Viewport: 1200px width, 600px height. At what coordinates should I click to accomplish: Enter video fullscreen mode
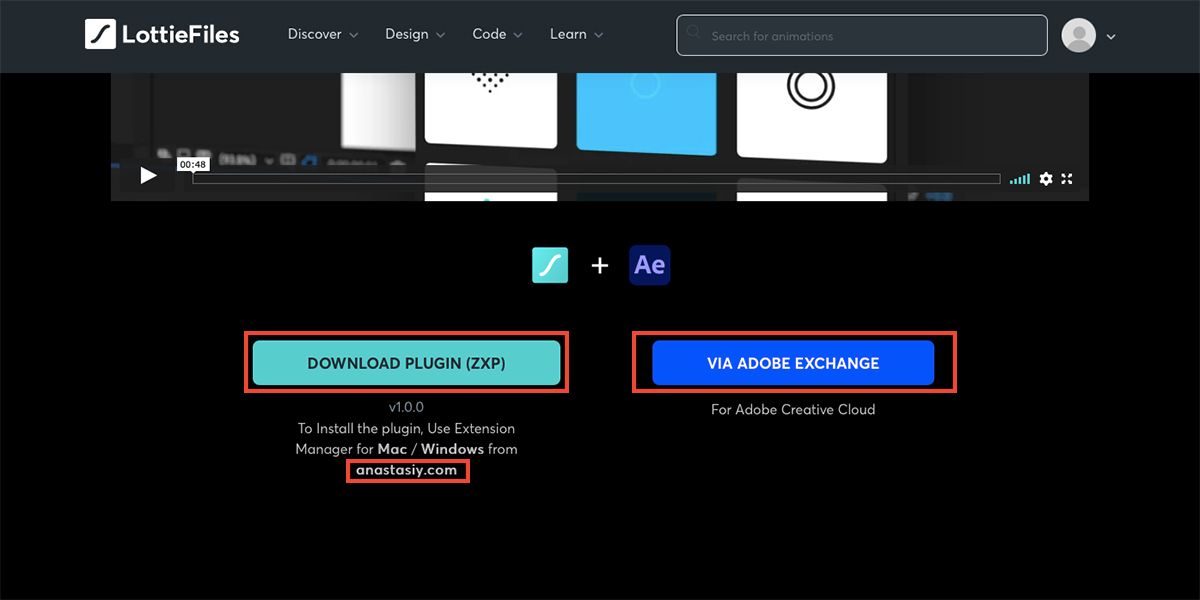[1067, 179]
